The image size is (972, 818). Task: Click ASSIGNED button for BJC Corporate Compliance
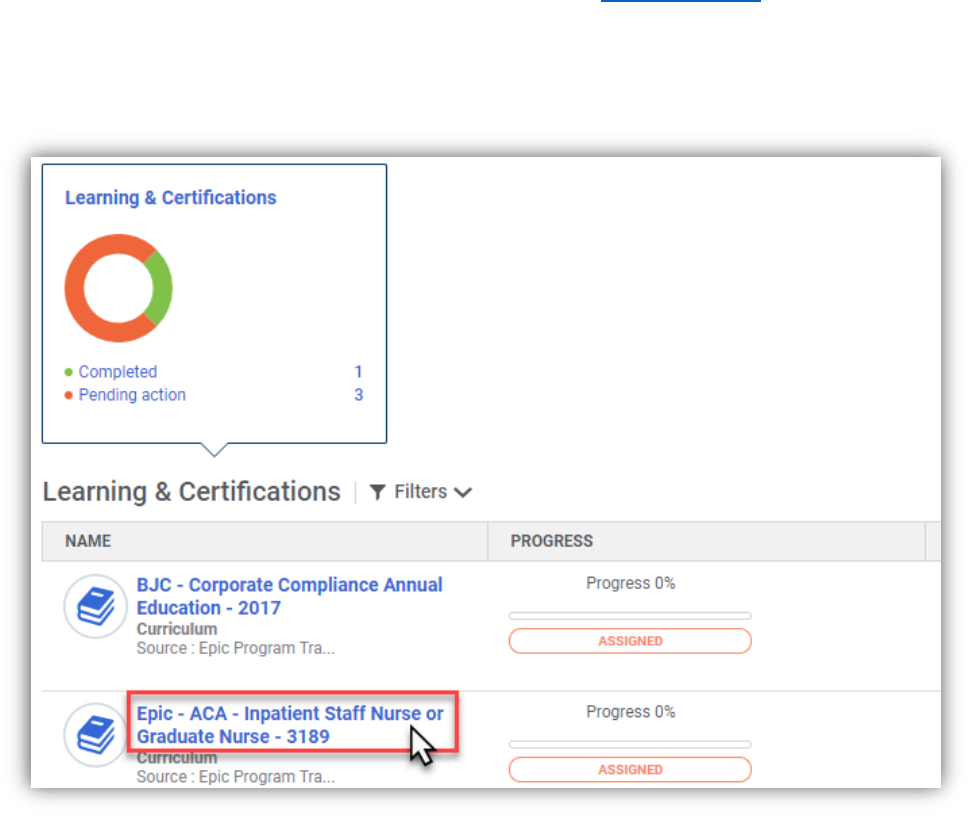(x=630, y=641)
